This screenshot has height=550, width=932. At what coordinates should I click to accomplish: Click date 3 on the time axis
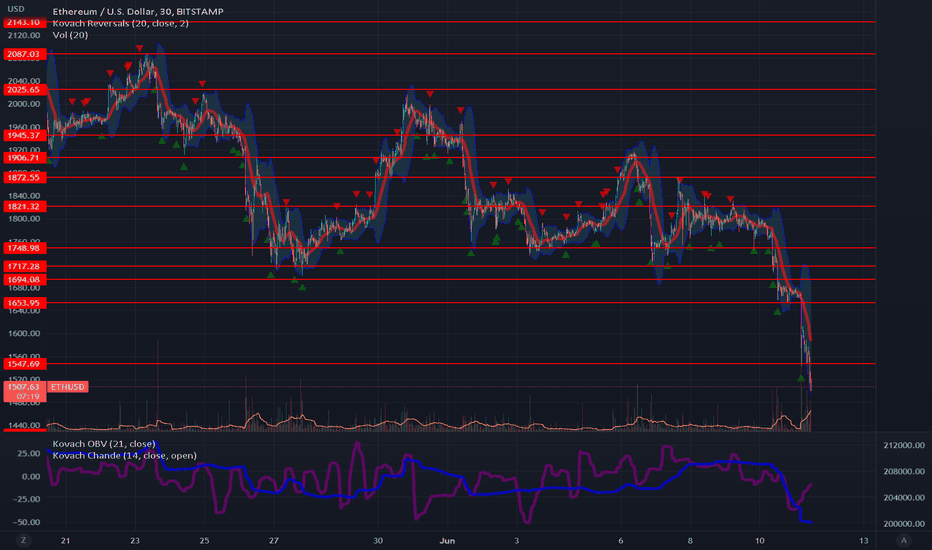click(517, 540)
